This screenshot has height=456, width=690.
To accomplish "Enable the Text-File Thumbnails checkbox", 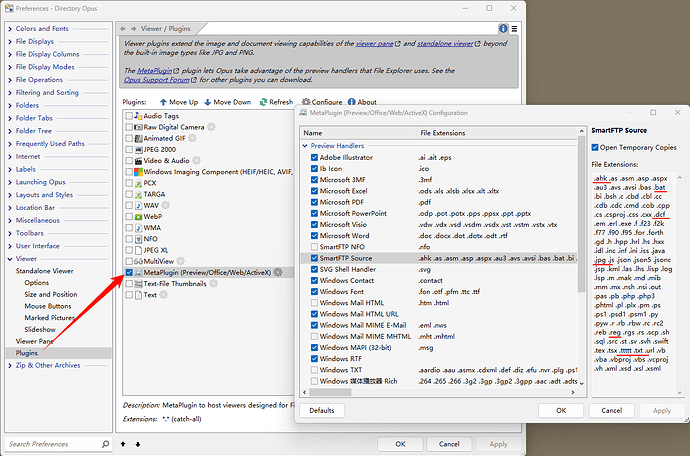I will pos(129,283).
